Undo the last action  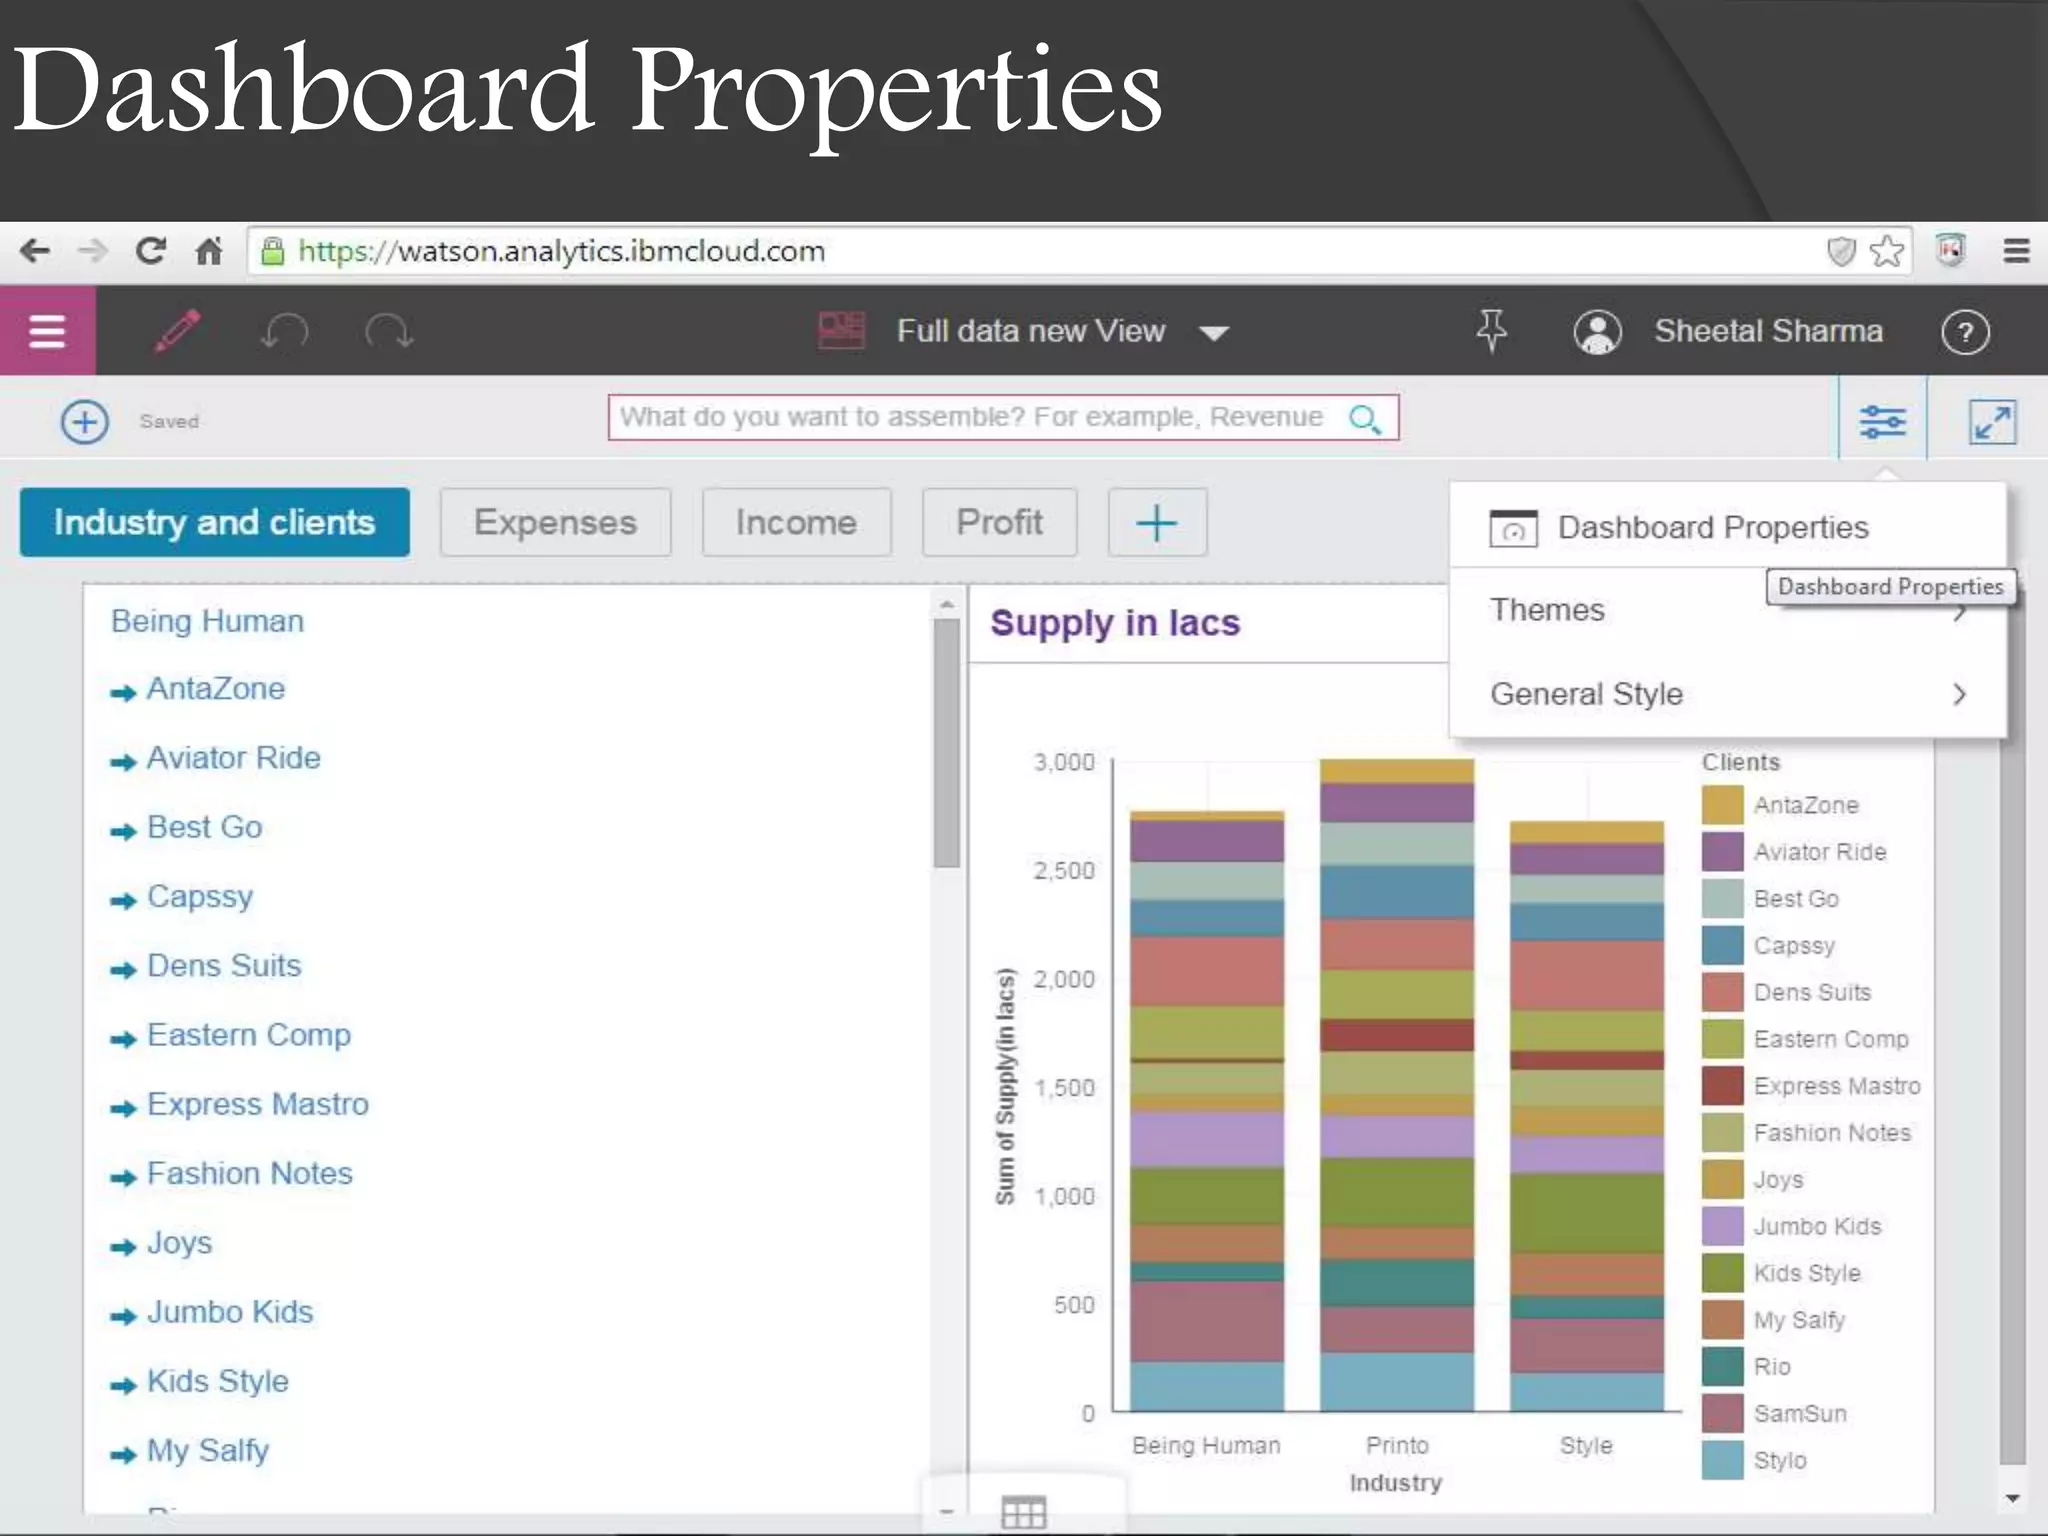284,331
